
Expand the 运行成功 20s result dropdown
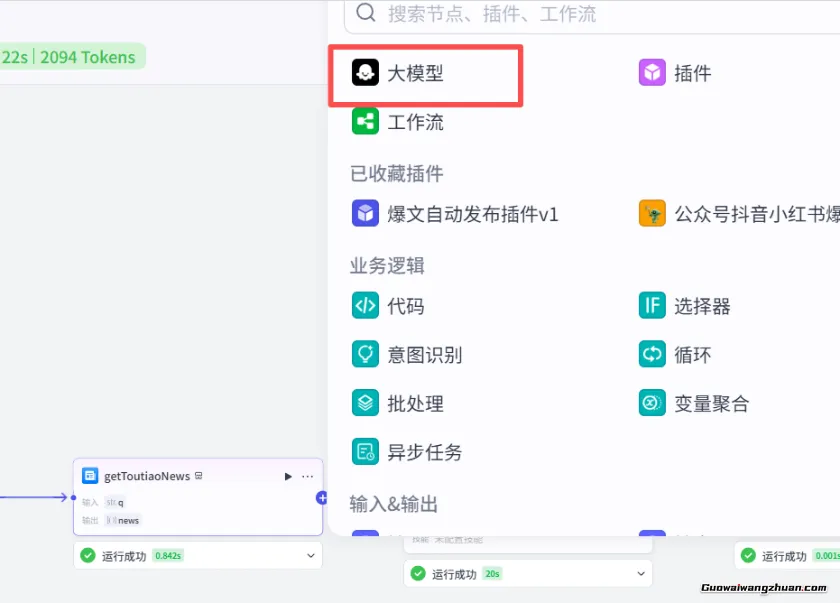coord(641,574)
